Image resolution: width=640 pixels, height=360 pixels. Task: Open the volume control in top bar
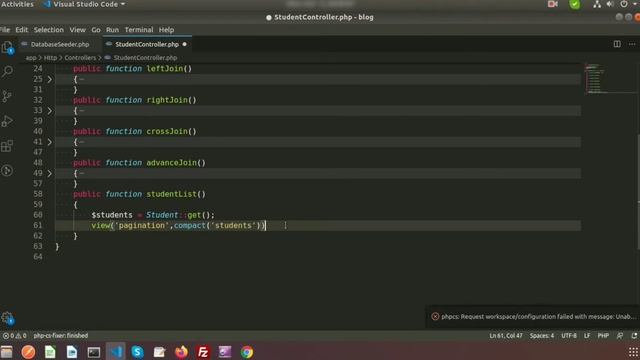click(x=610, y=4)
